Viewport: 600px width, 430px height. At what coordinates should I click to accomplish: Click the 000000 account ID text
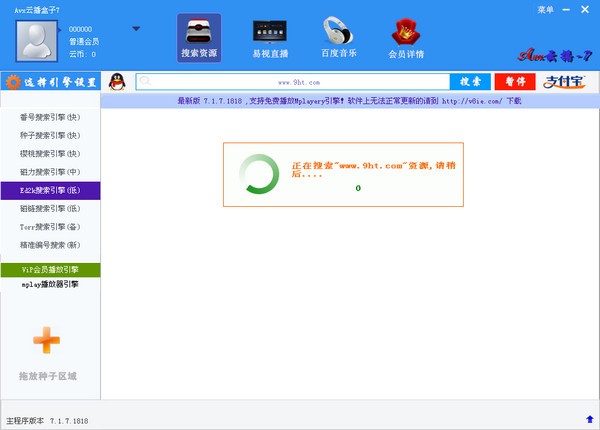pyautogui.click(x=80, y=29)
